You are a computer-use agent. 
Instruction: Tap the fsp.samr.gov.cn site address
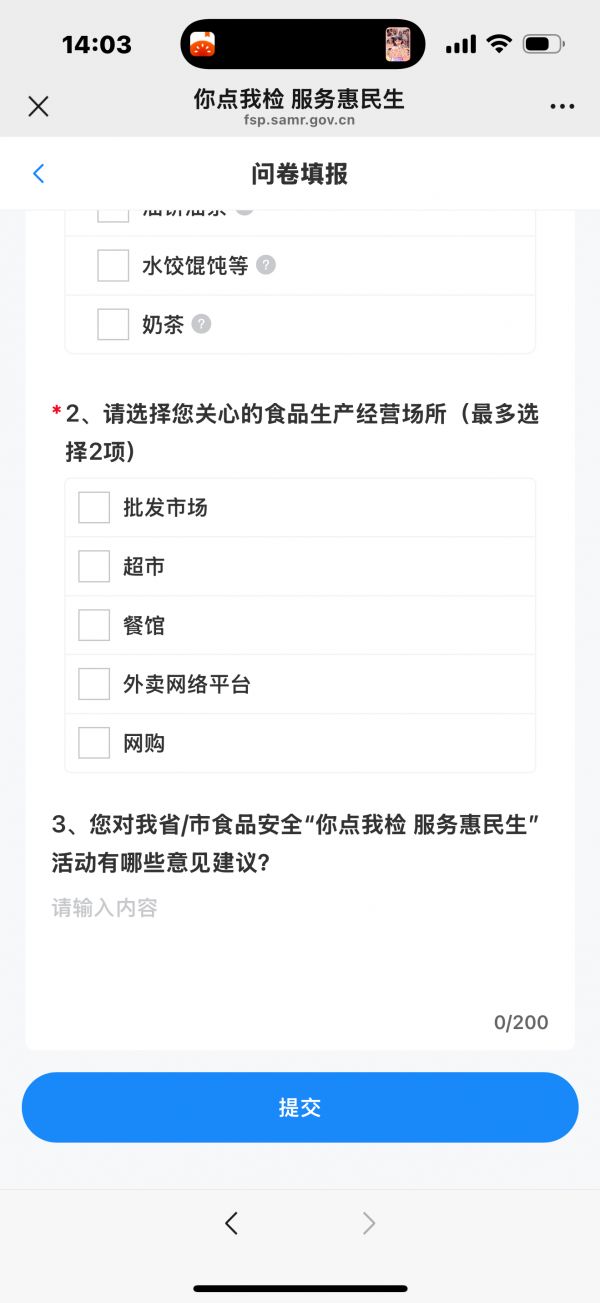tap(299, 121)
